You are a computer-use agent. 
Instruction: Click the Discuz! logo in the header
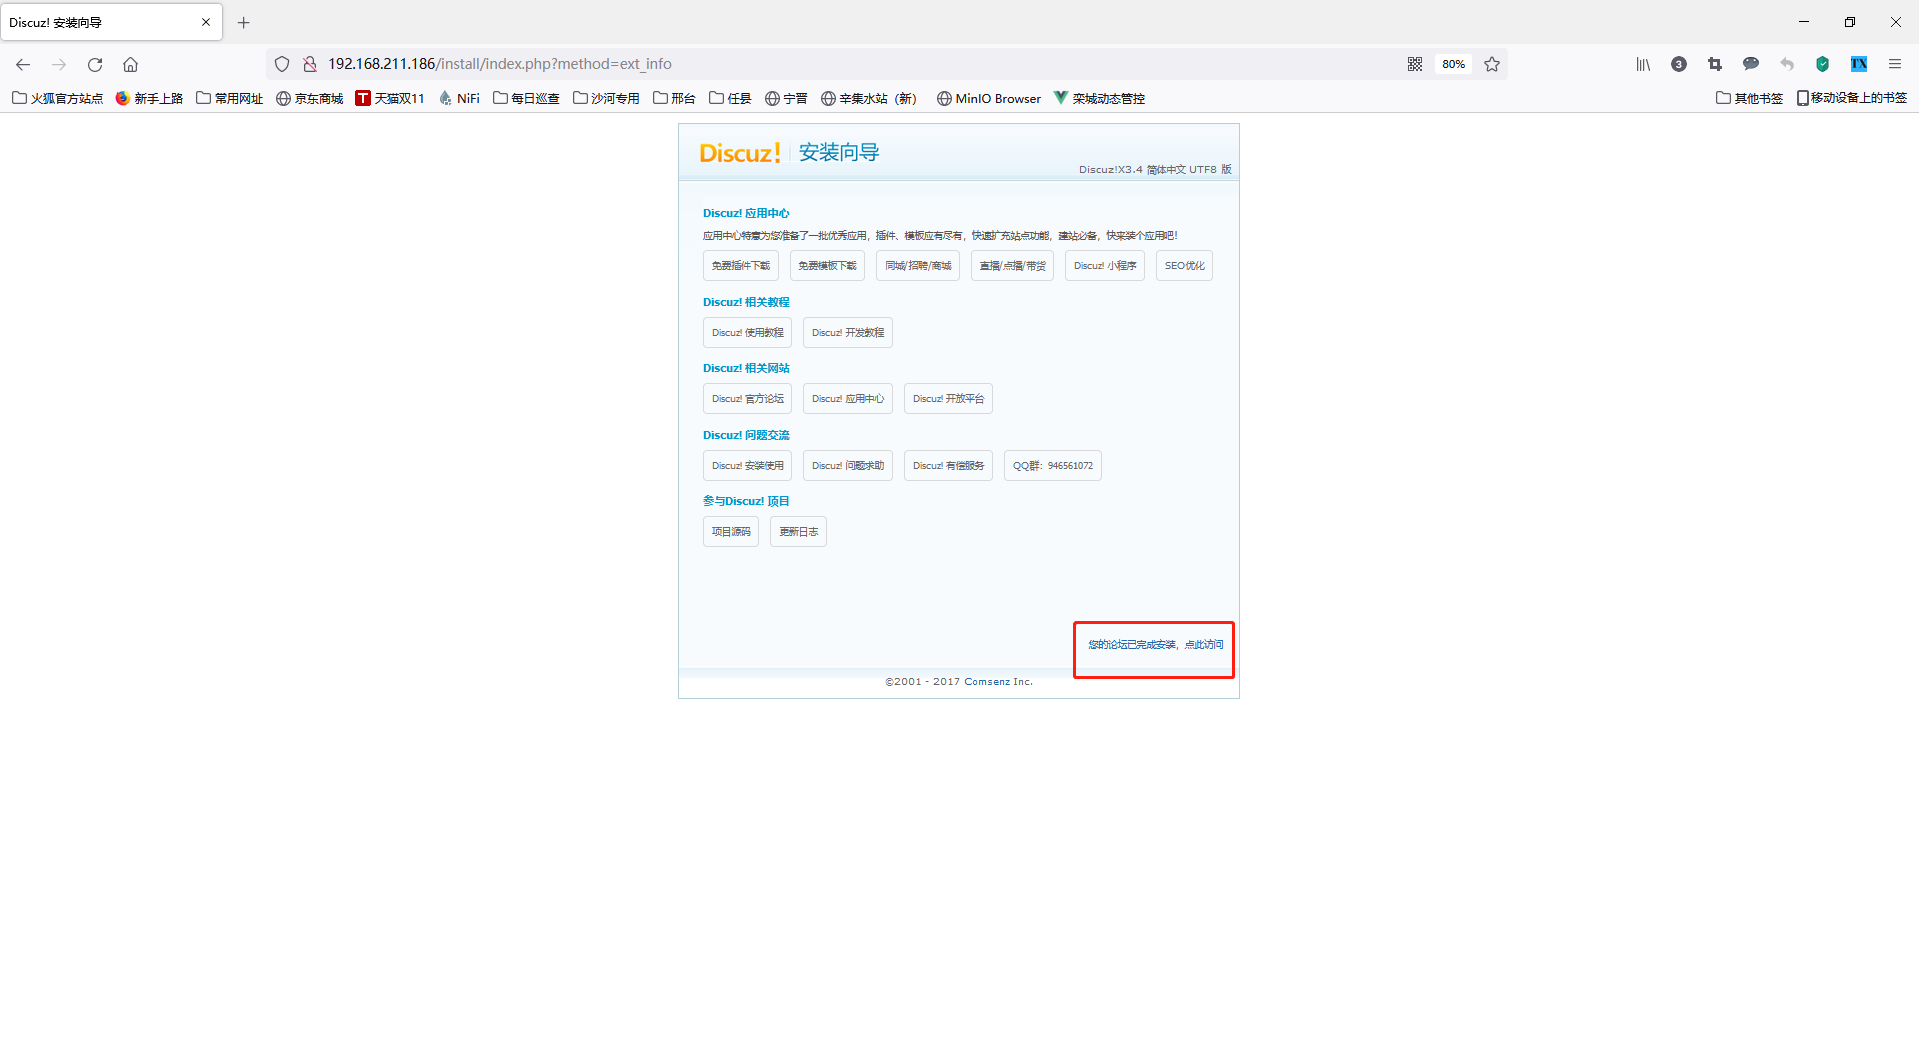coord(740,153)
